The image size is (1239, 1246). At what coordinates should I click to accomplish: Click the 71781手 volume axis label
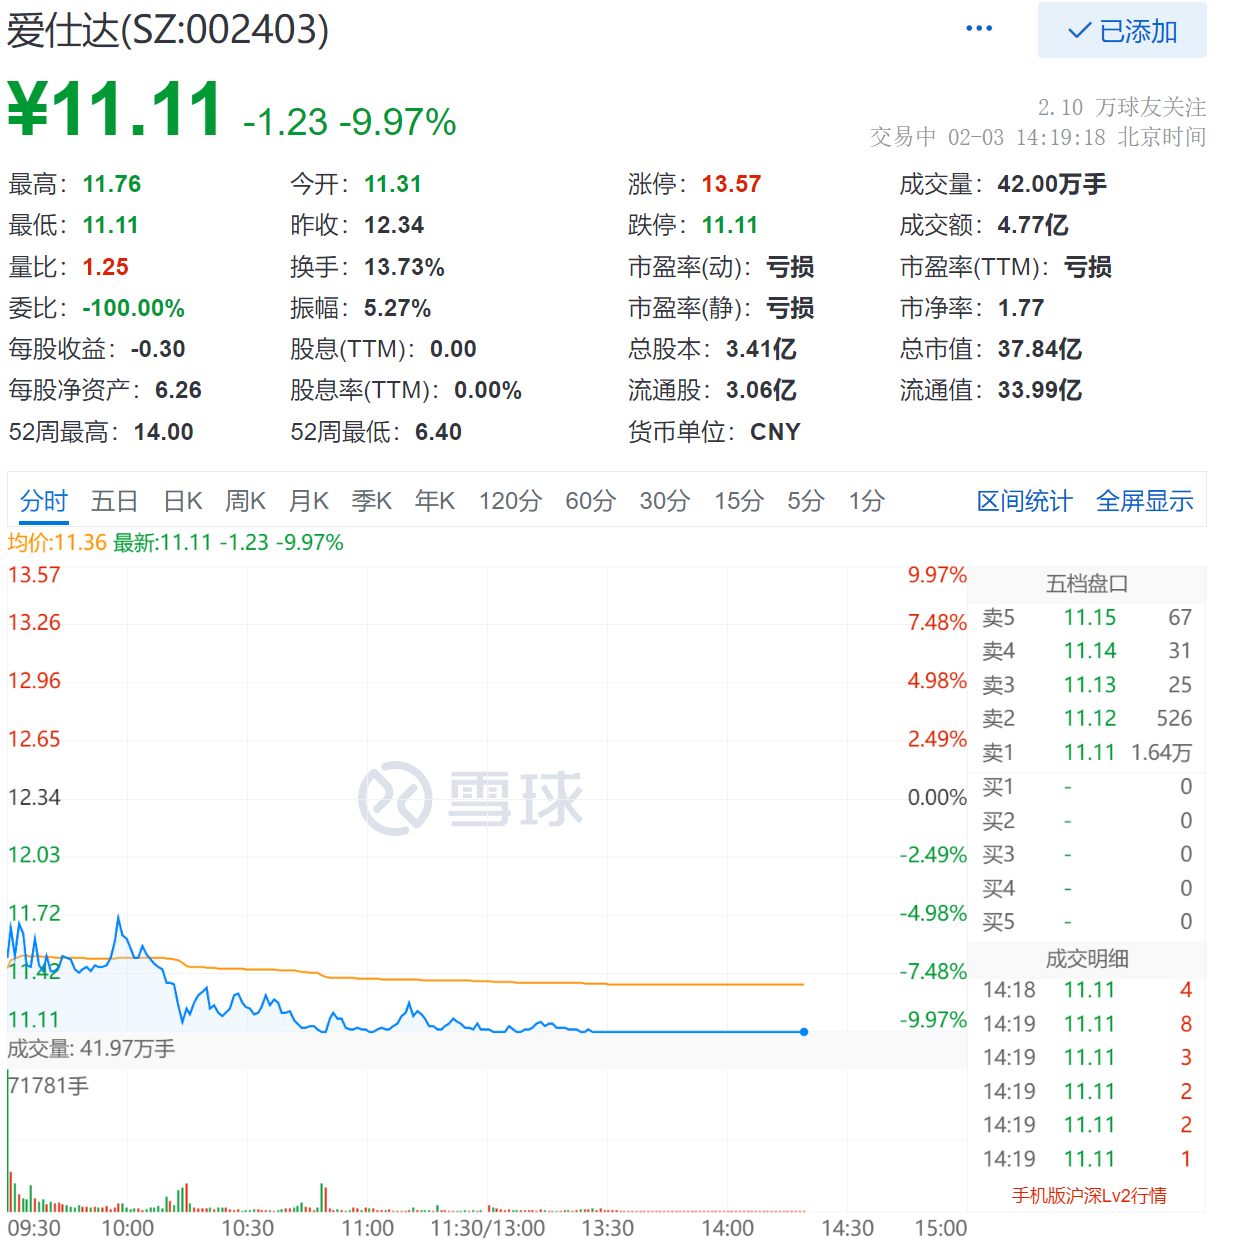49,1085
